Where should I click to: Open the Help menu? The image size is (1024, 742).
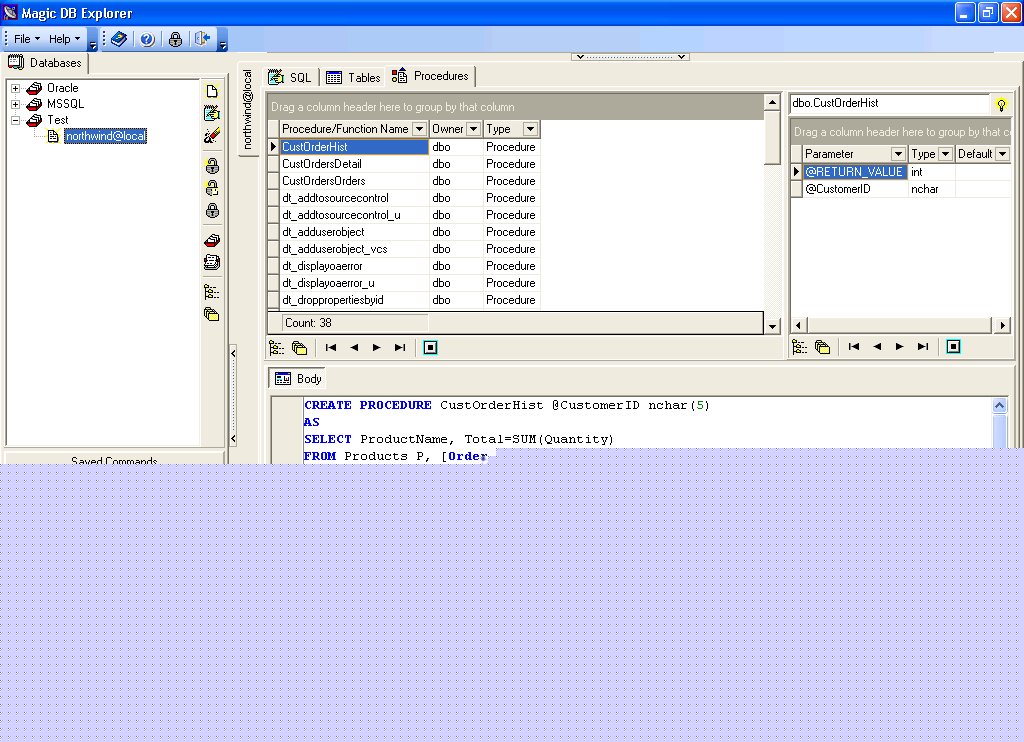pos(64,39)
